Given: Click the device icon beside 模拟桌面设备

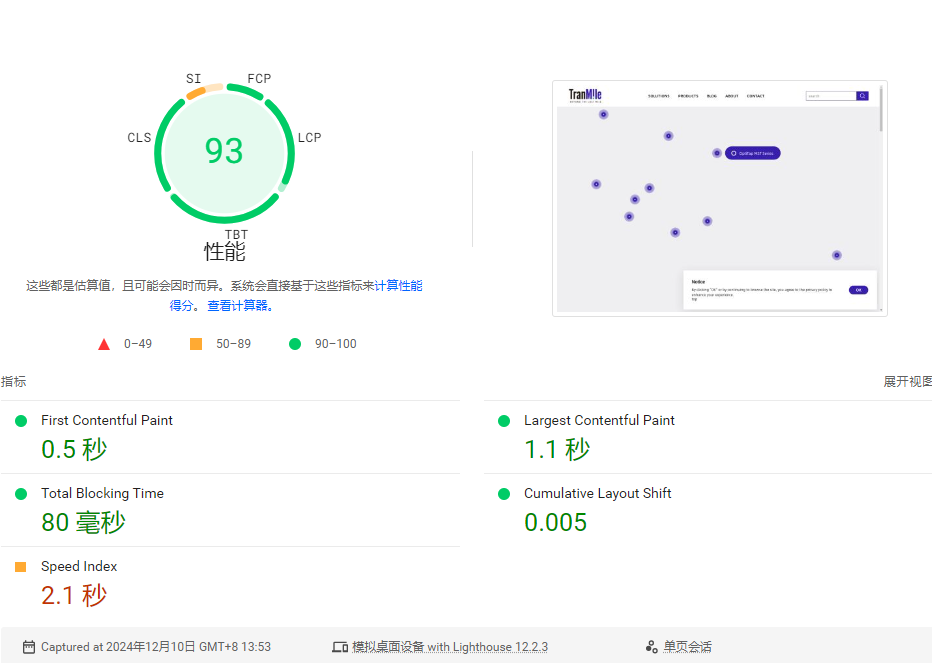Looking at the screenshot, I should [340, 647].
